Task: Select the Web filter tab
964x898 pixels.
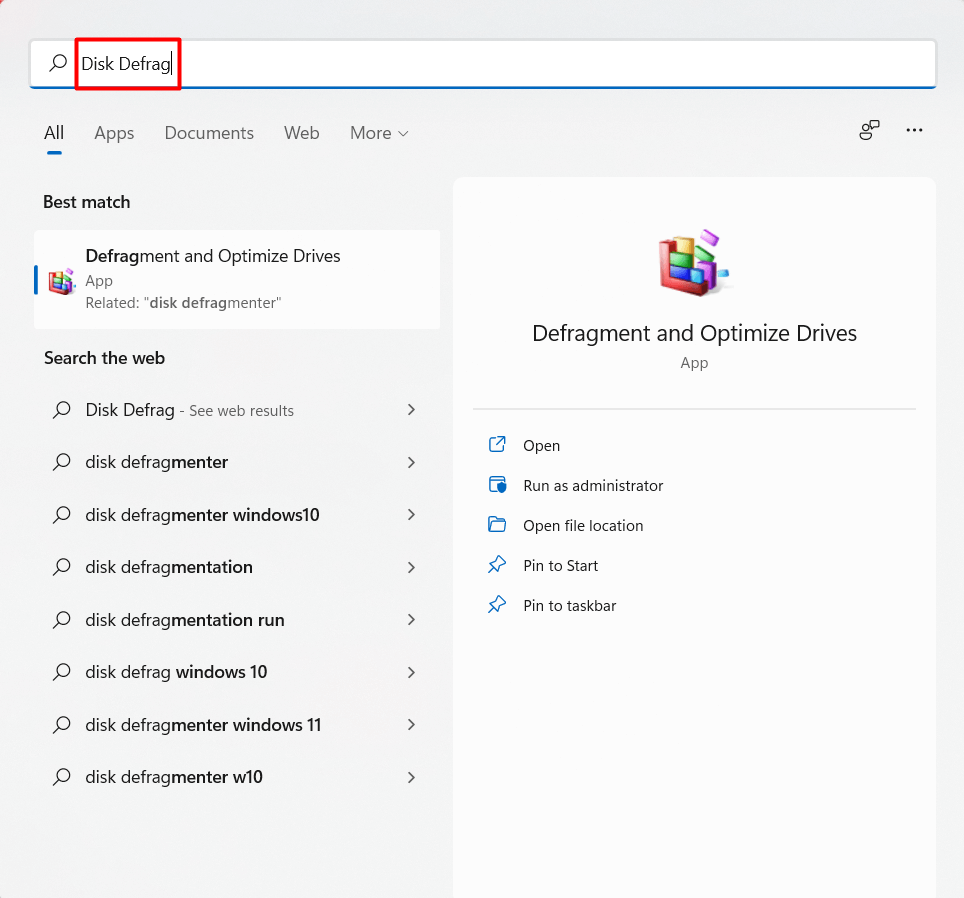Action: click(x=301, y=133)
